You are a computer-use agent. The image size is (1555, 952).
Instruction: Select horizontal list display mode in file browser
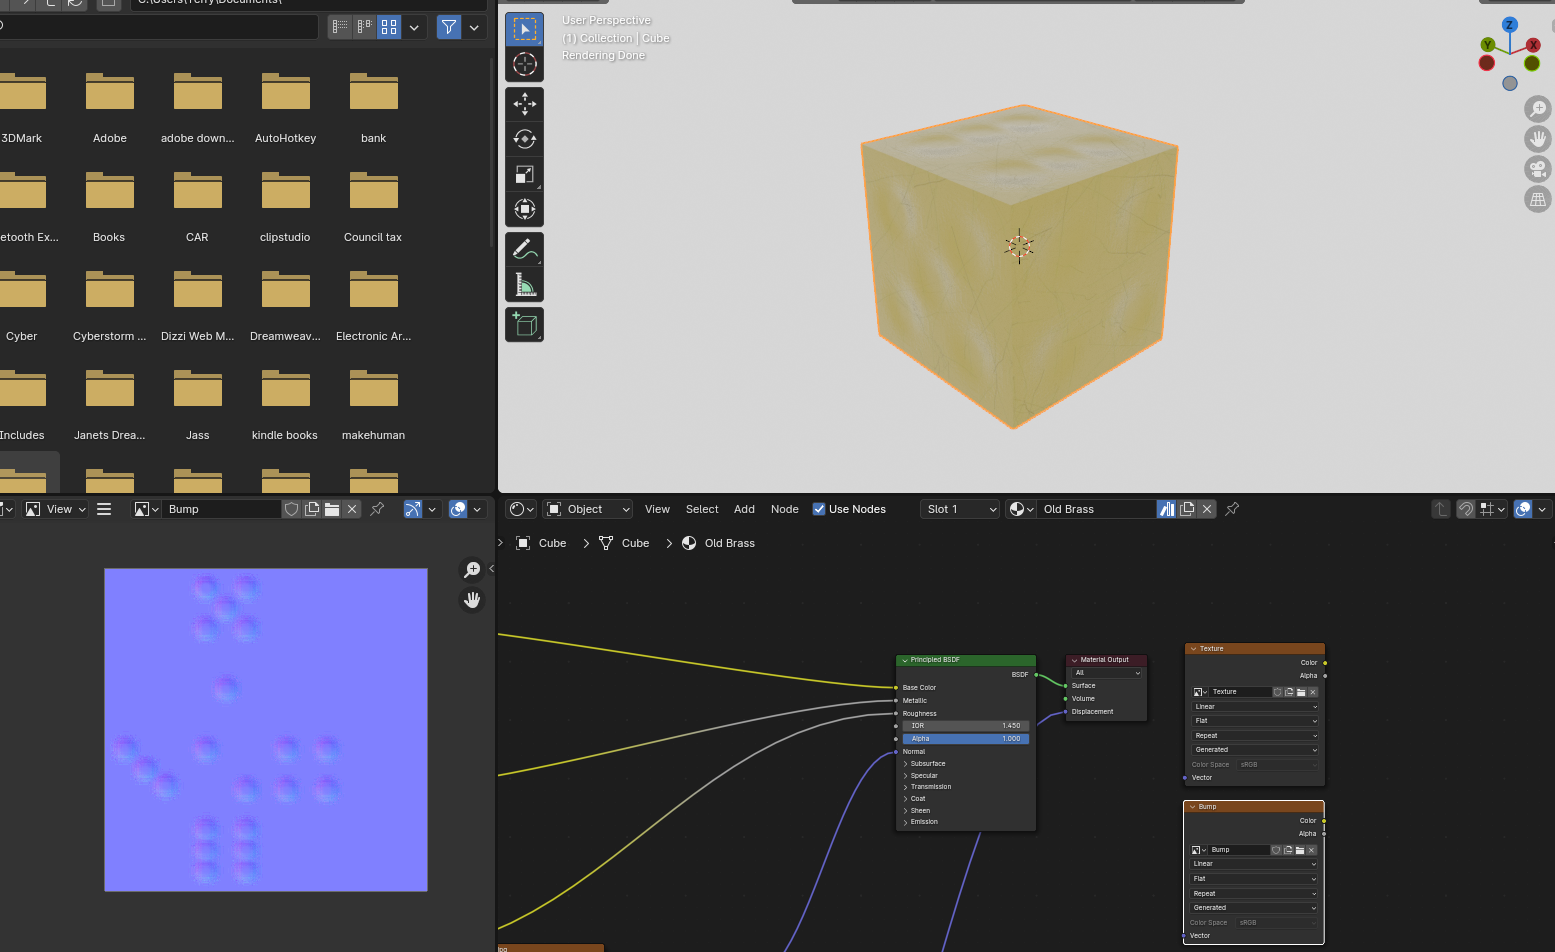tap(365, 27)
